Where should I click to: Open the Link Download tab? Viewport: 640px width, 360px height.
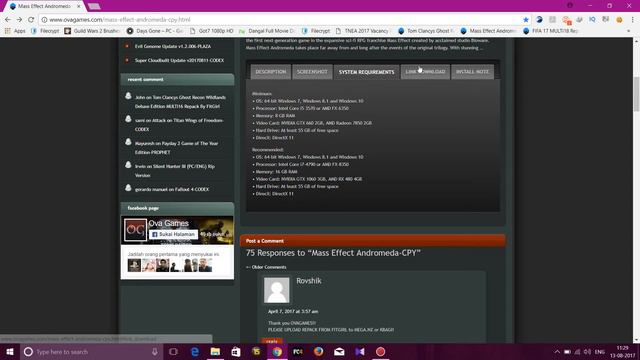[x=425, y=72]
